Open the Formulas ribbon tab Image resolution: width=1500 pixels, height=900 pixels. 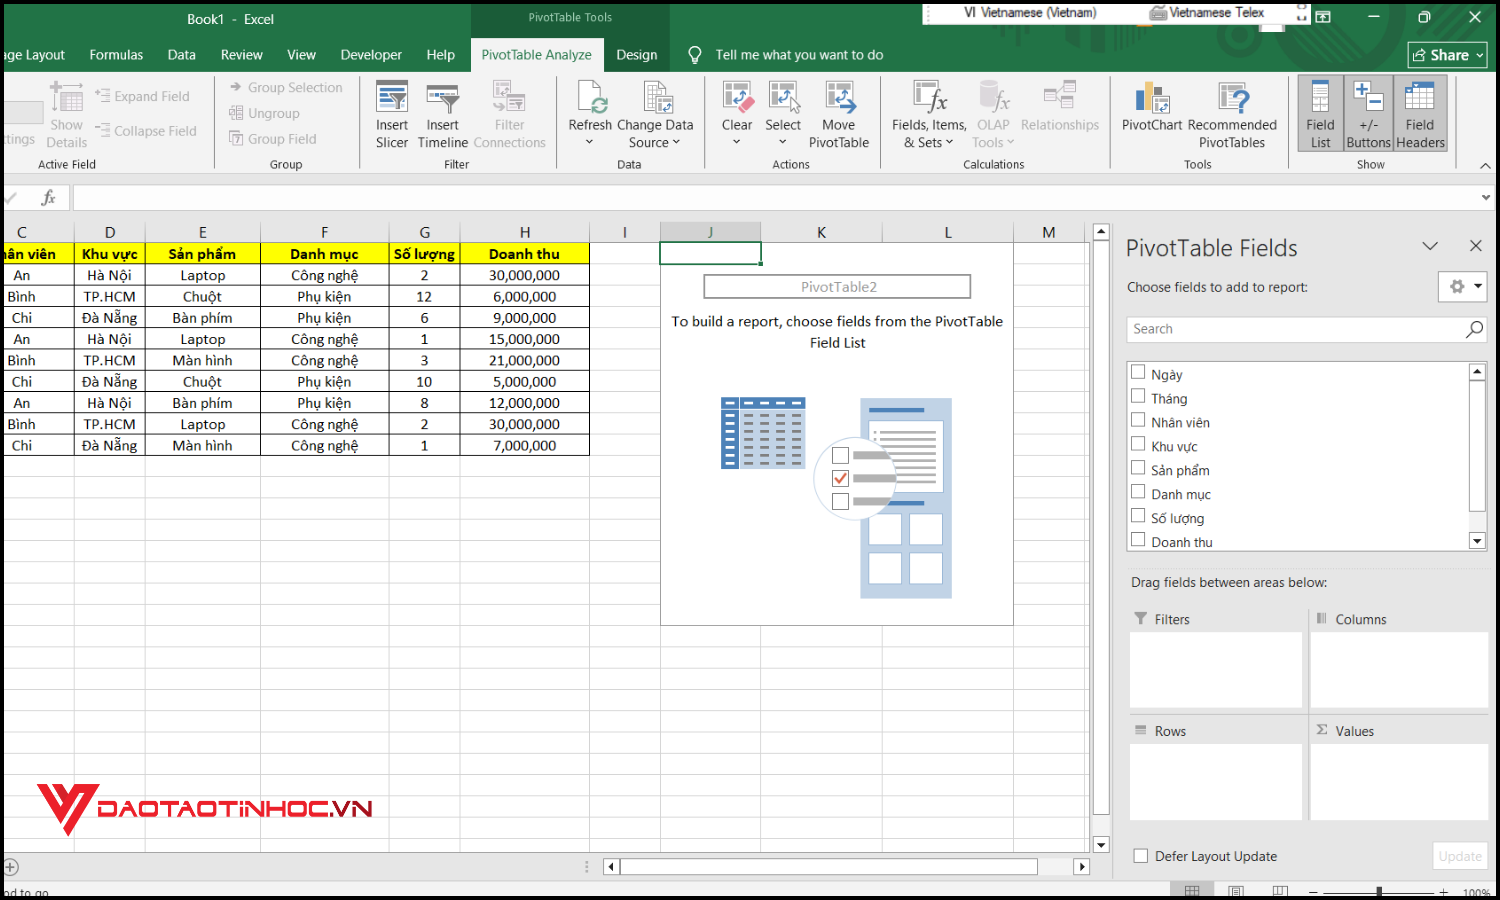[116, 55]
